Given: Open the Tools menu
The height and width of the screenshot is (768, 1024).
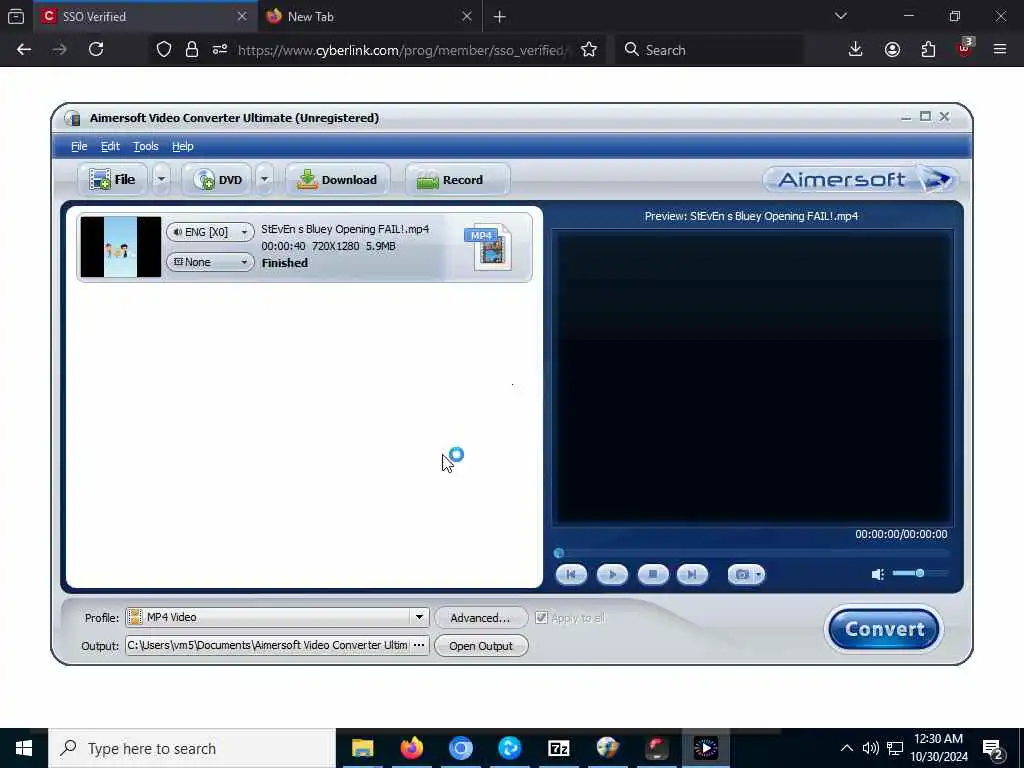Looking at the screenshot, I should (x=146, y=146).
